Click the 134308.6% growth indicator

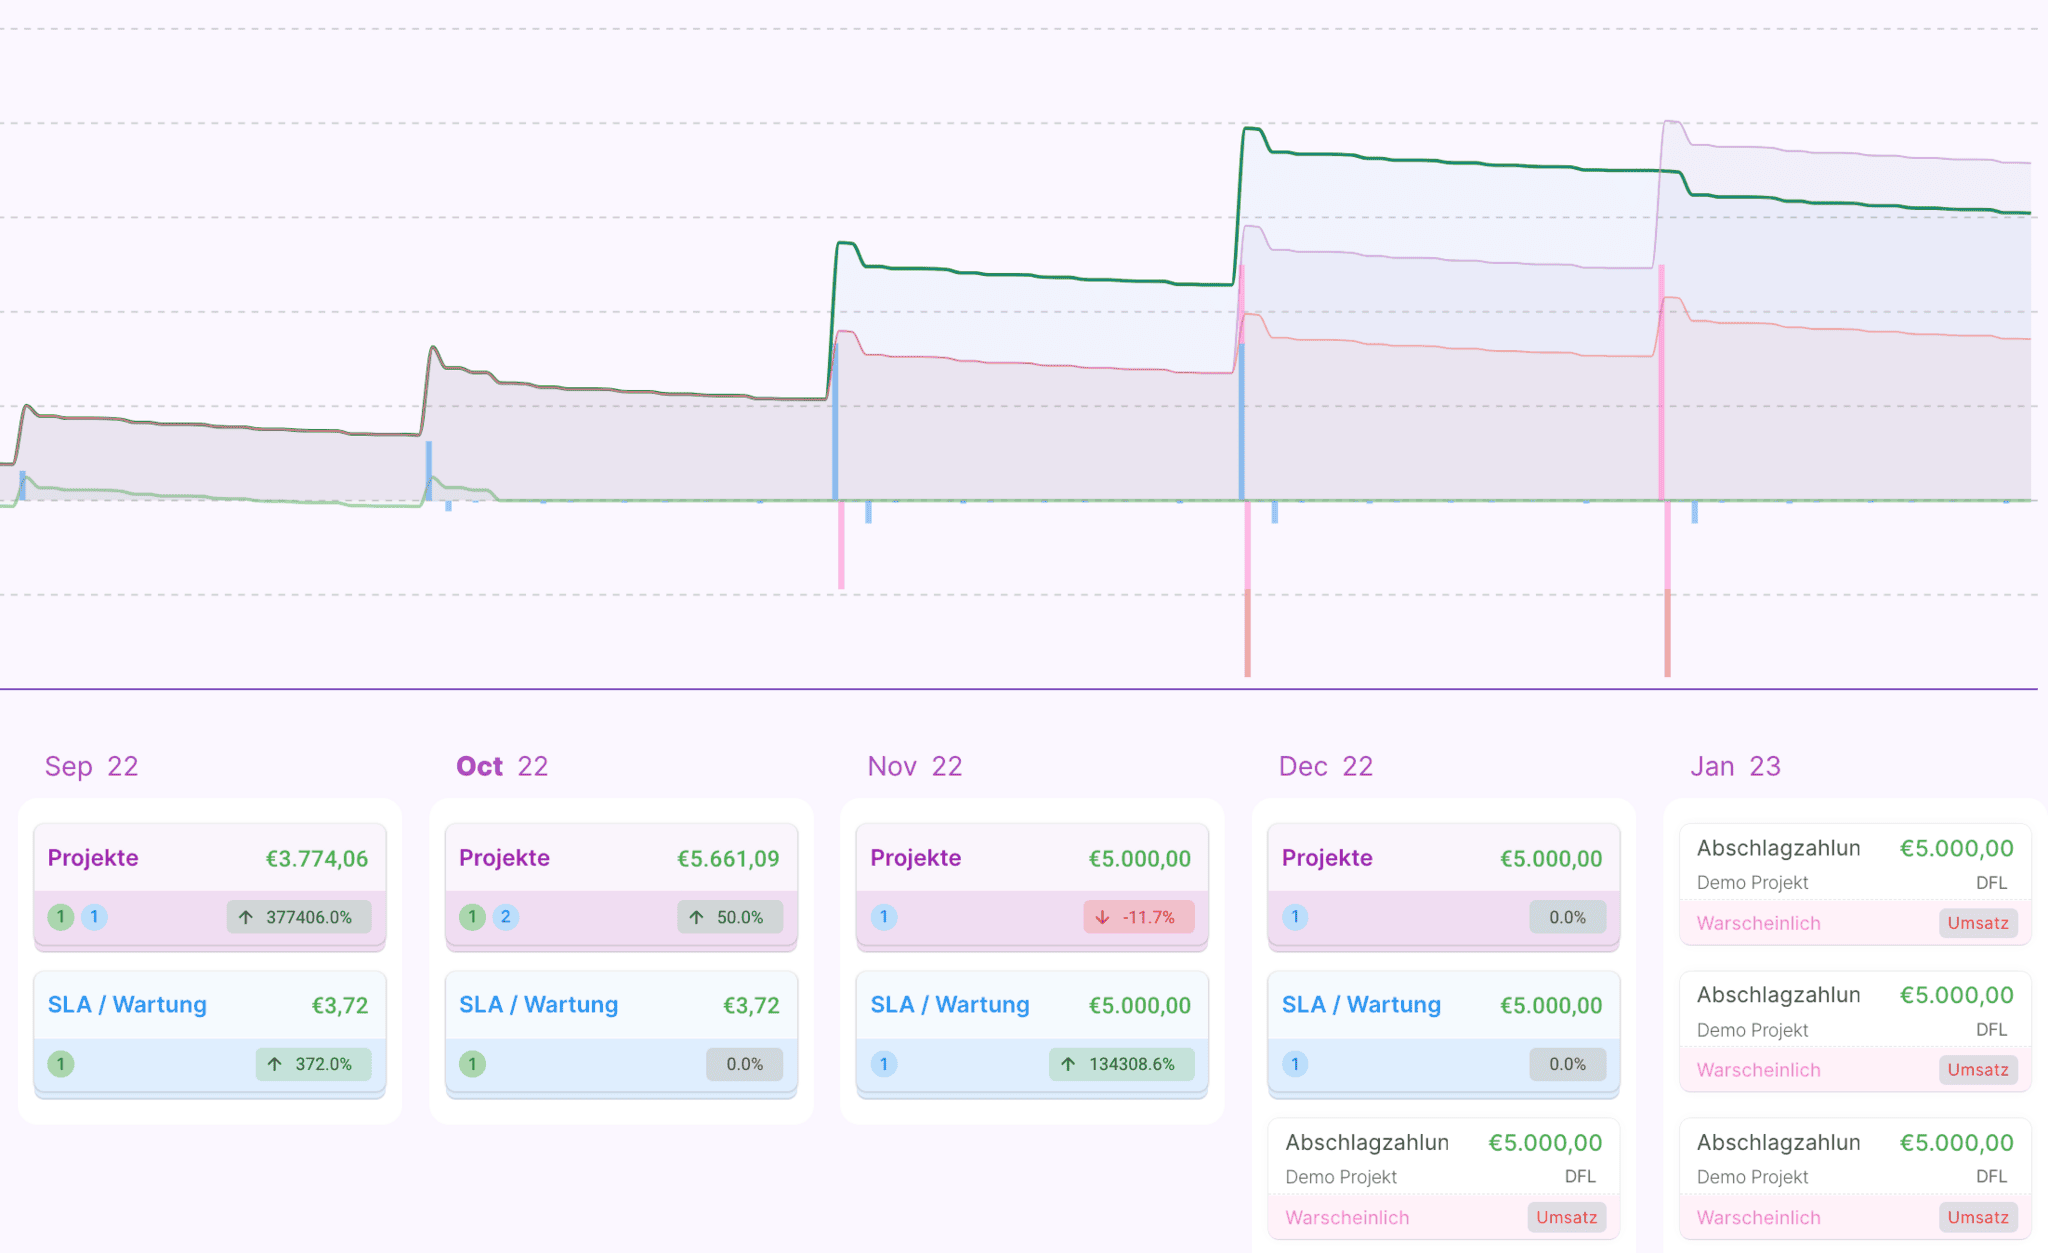click(x=1120, y=1064)
